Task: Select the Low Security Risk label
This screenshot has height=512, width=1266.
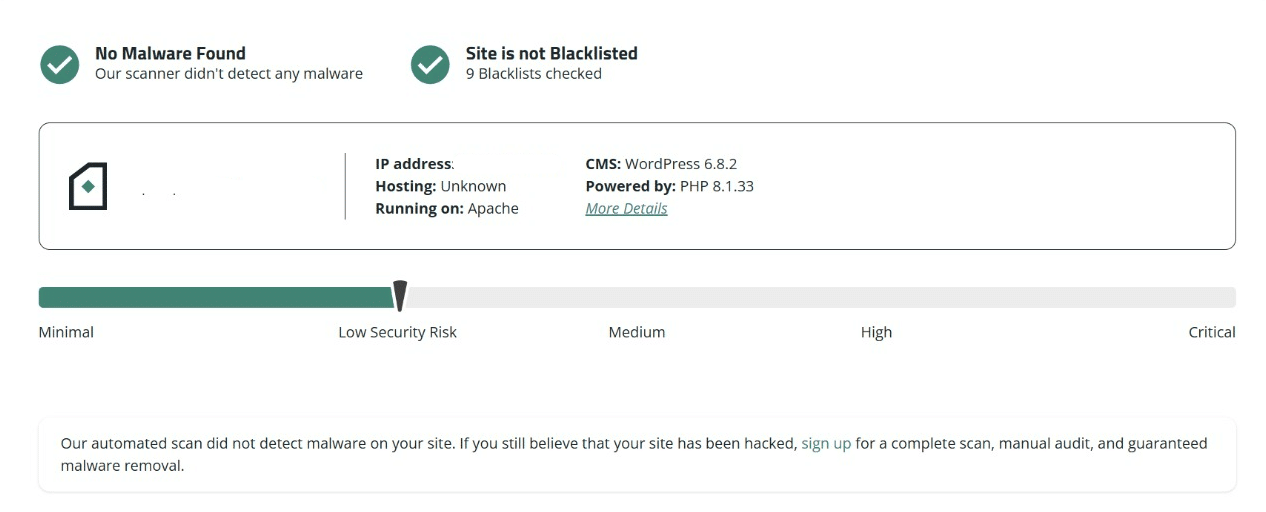Action: [397, 332]
